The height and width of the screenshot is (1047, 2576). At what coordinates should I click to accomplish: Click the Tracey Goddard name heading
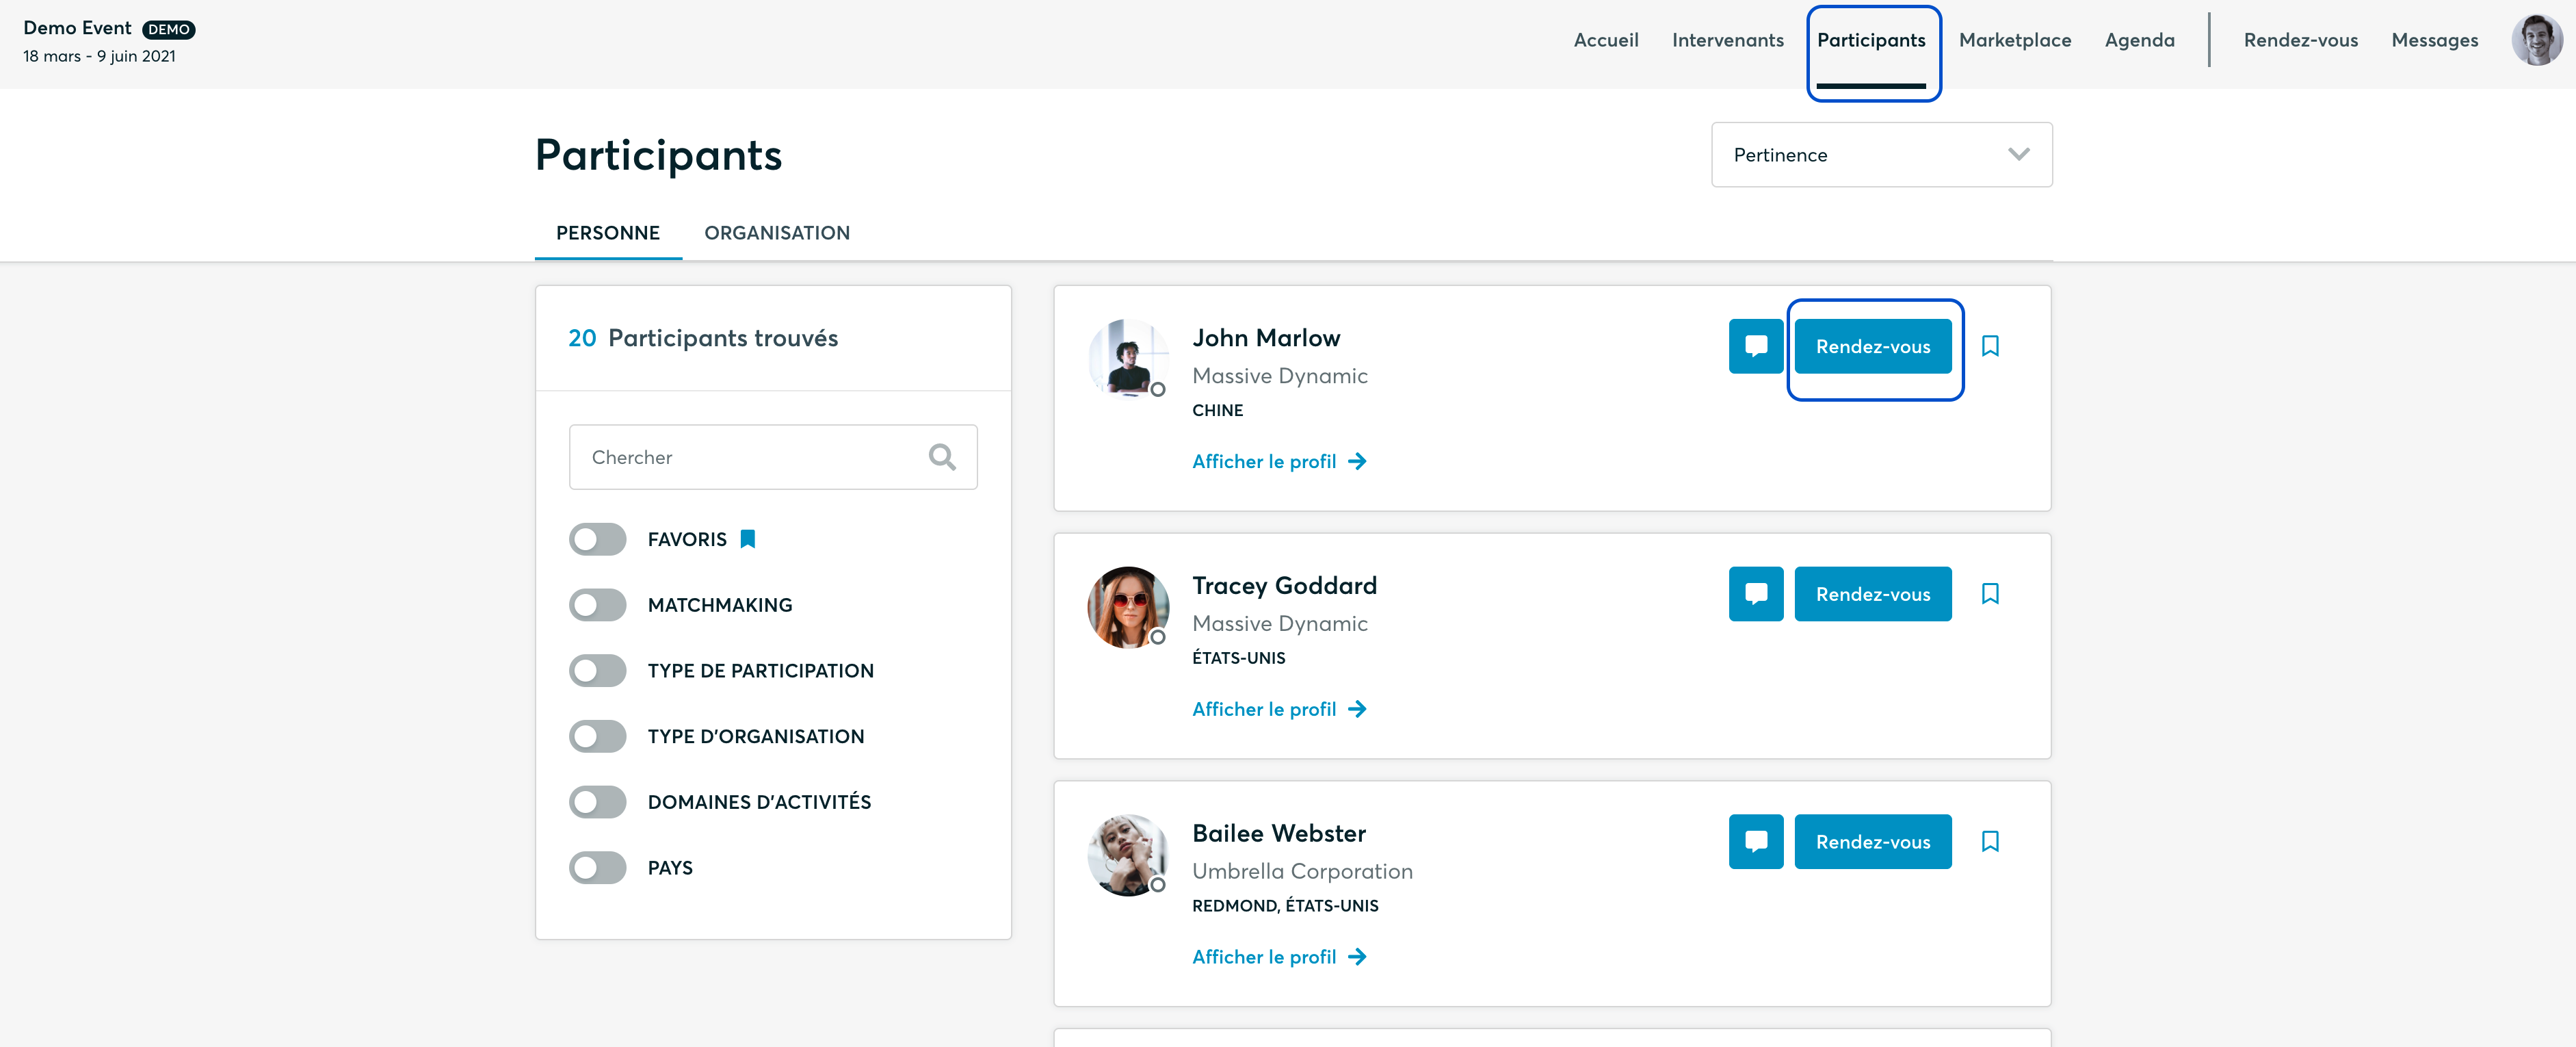click(x=1284, y=586)
